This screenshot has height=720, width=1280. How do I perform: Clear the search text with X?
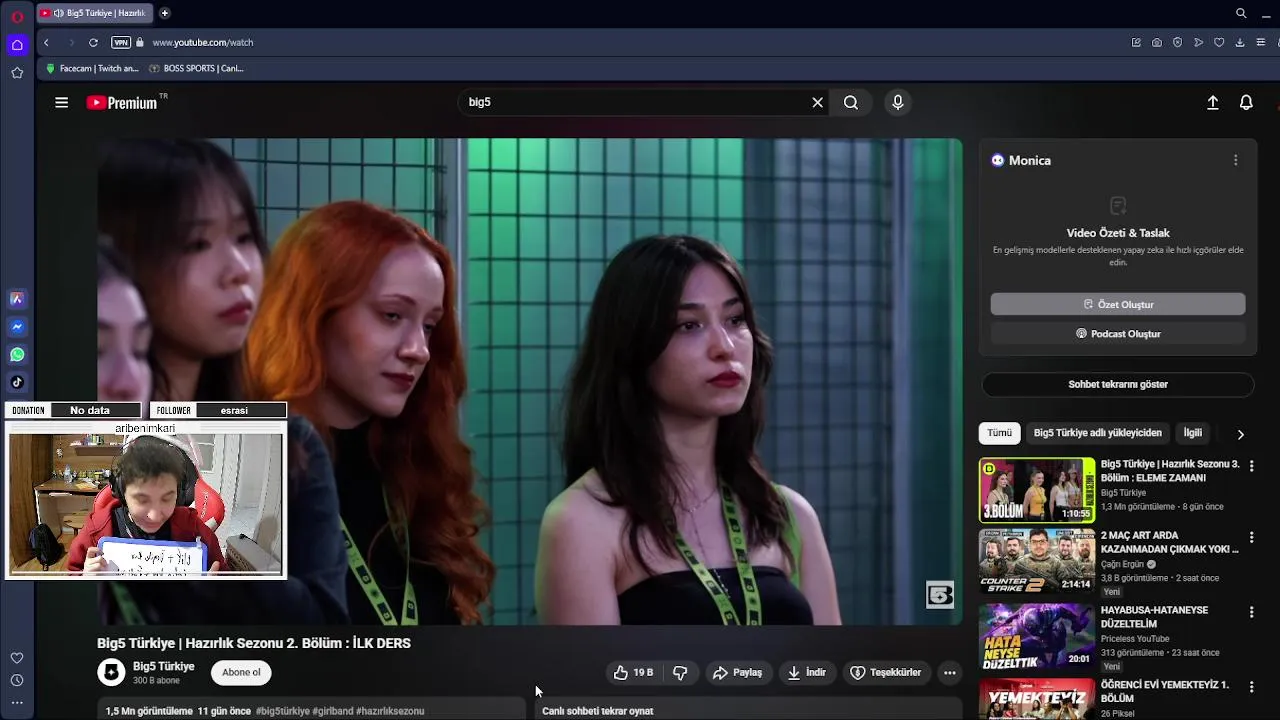coord(817,102)
